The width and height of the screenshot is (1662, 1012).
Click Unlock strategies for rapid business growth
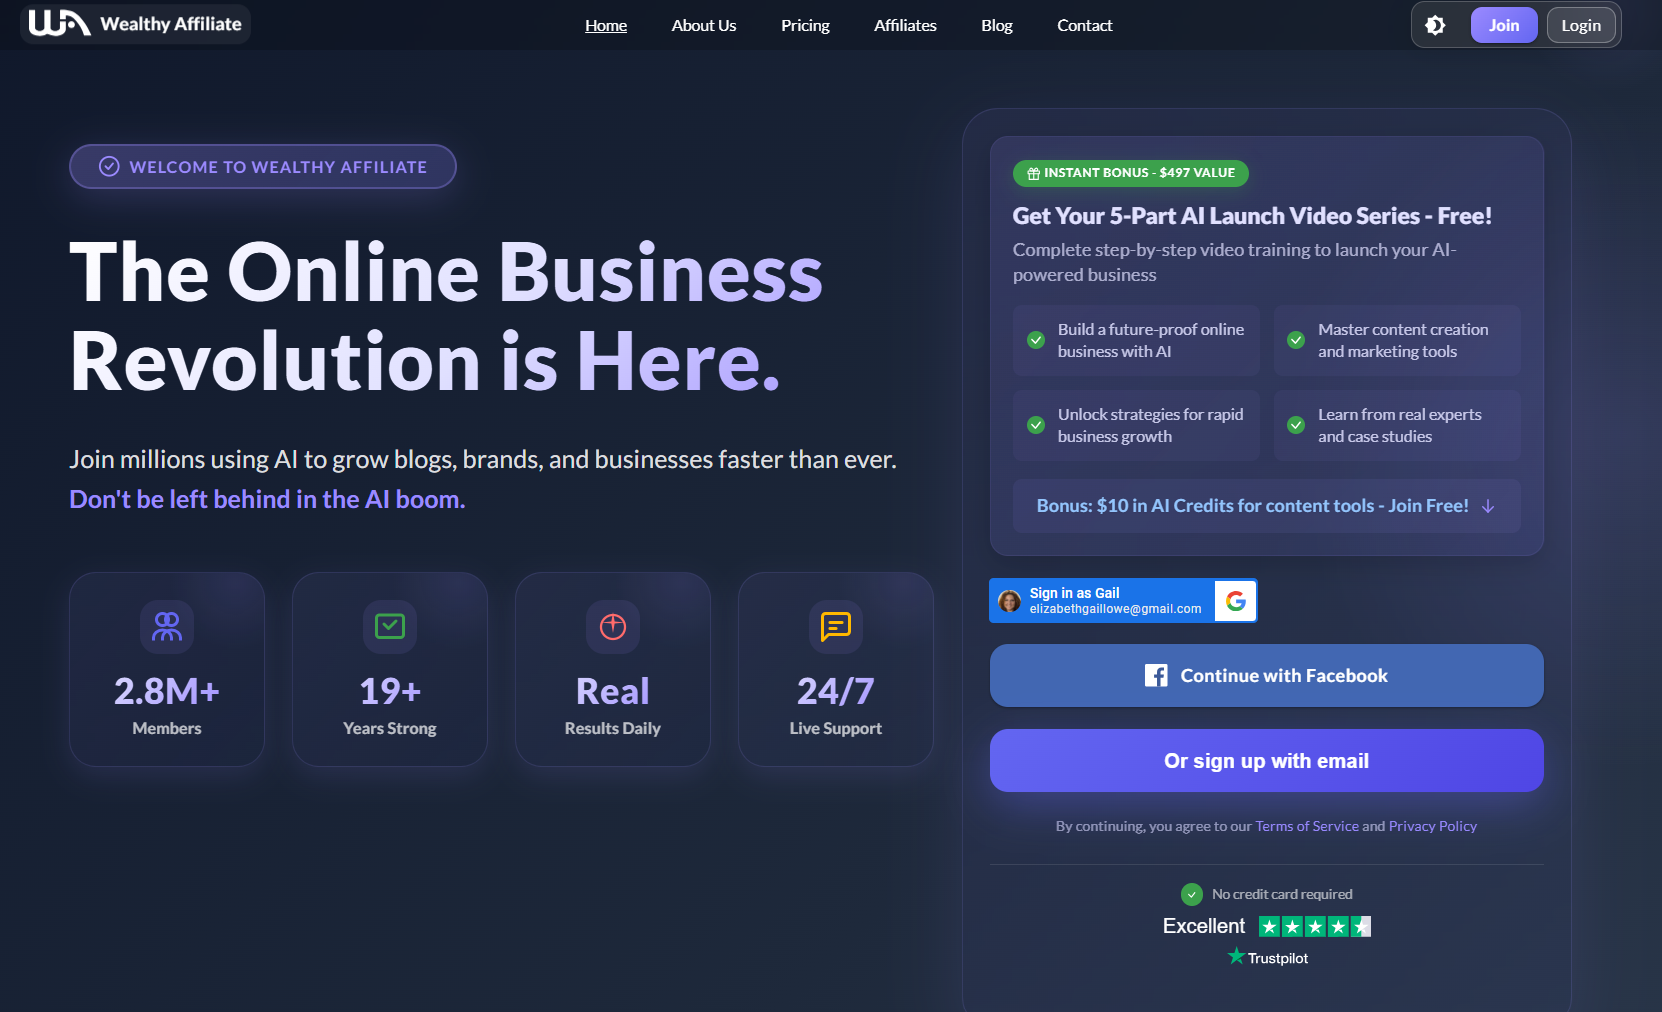(x=1151, y=425)
